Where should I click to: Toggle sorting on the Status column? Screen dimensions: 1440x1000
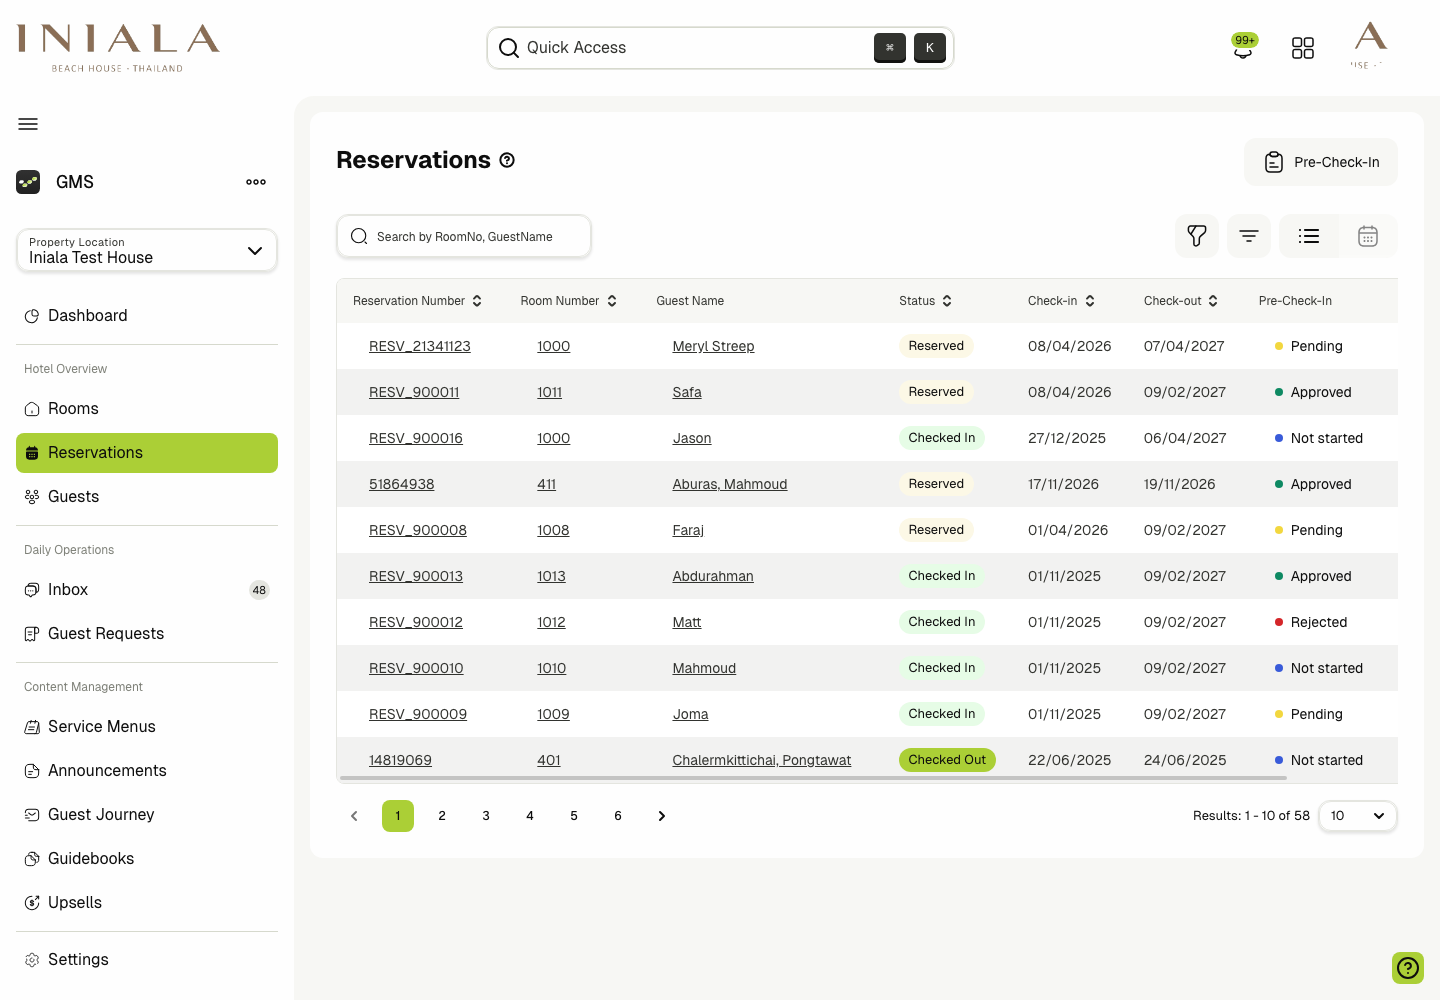(x=946, y=301)
